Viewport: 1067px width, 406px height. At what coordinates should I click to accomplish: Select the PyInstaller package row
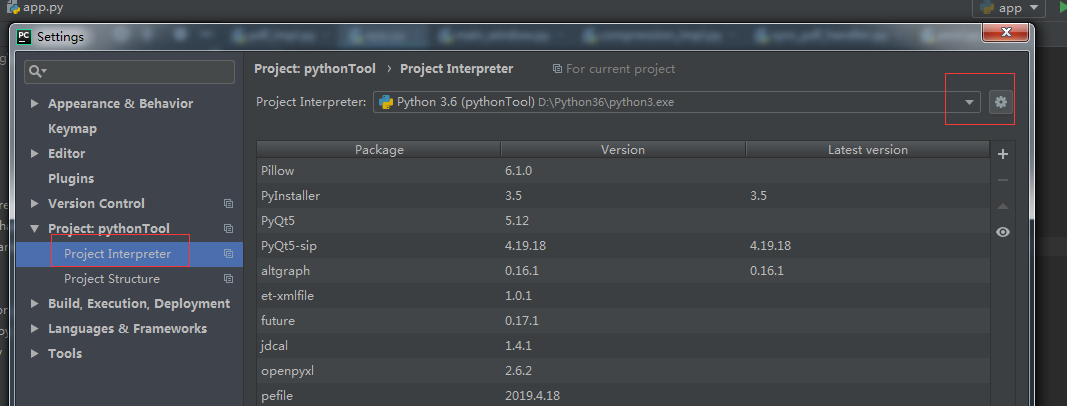tap(623, 196)
